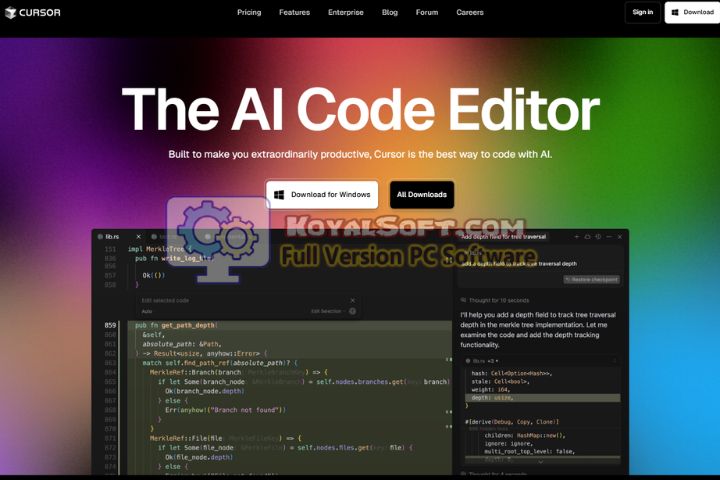This screenshot has width=720, height=480.
Task: Click the Windows logo in Download for Windows
Action: click(x=279, y=195)
